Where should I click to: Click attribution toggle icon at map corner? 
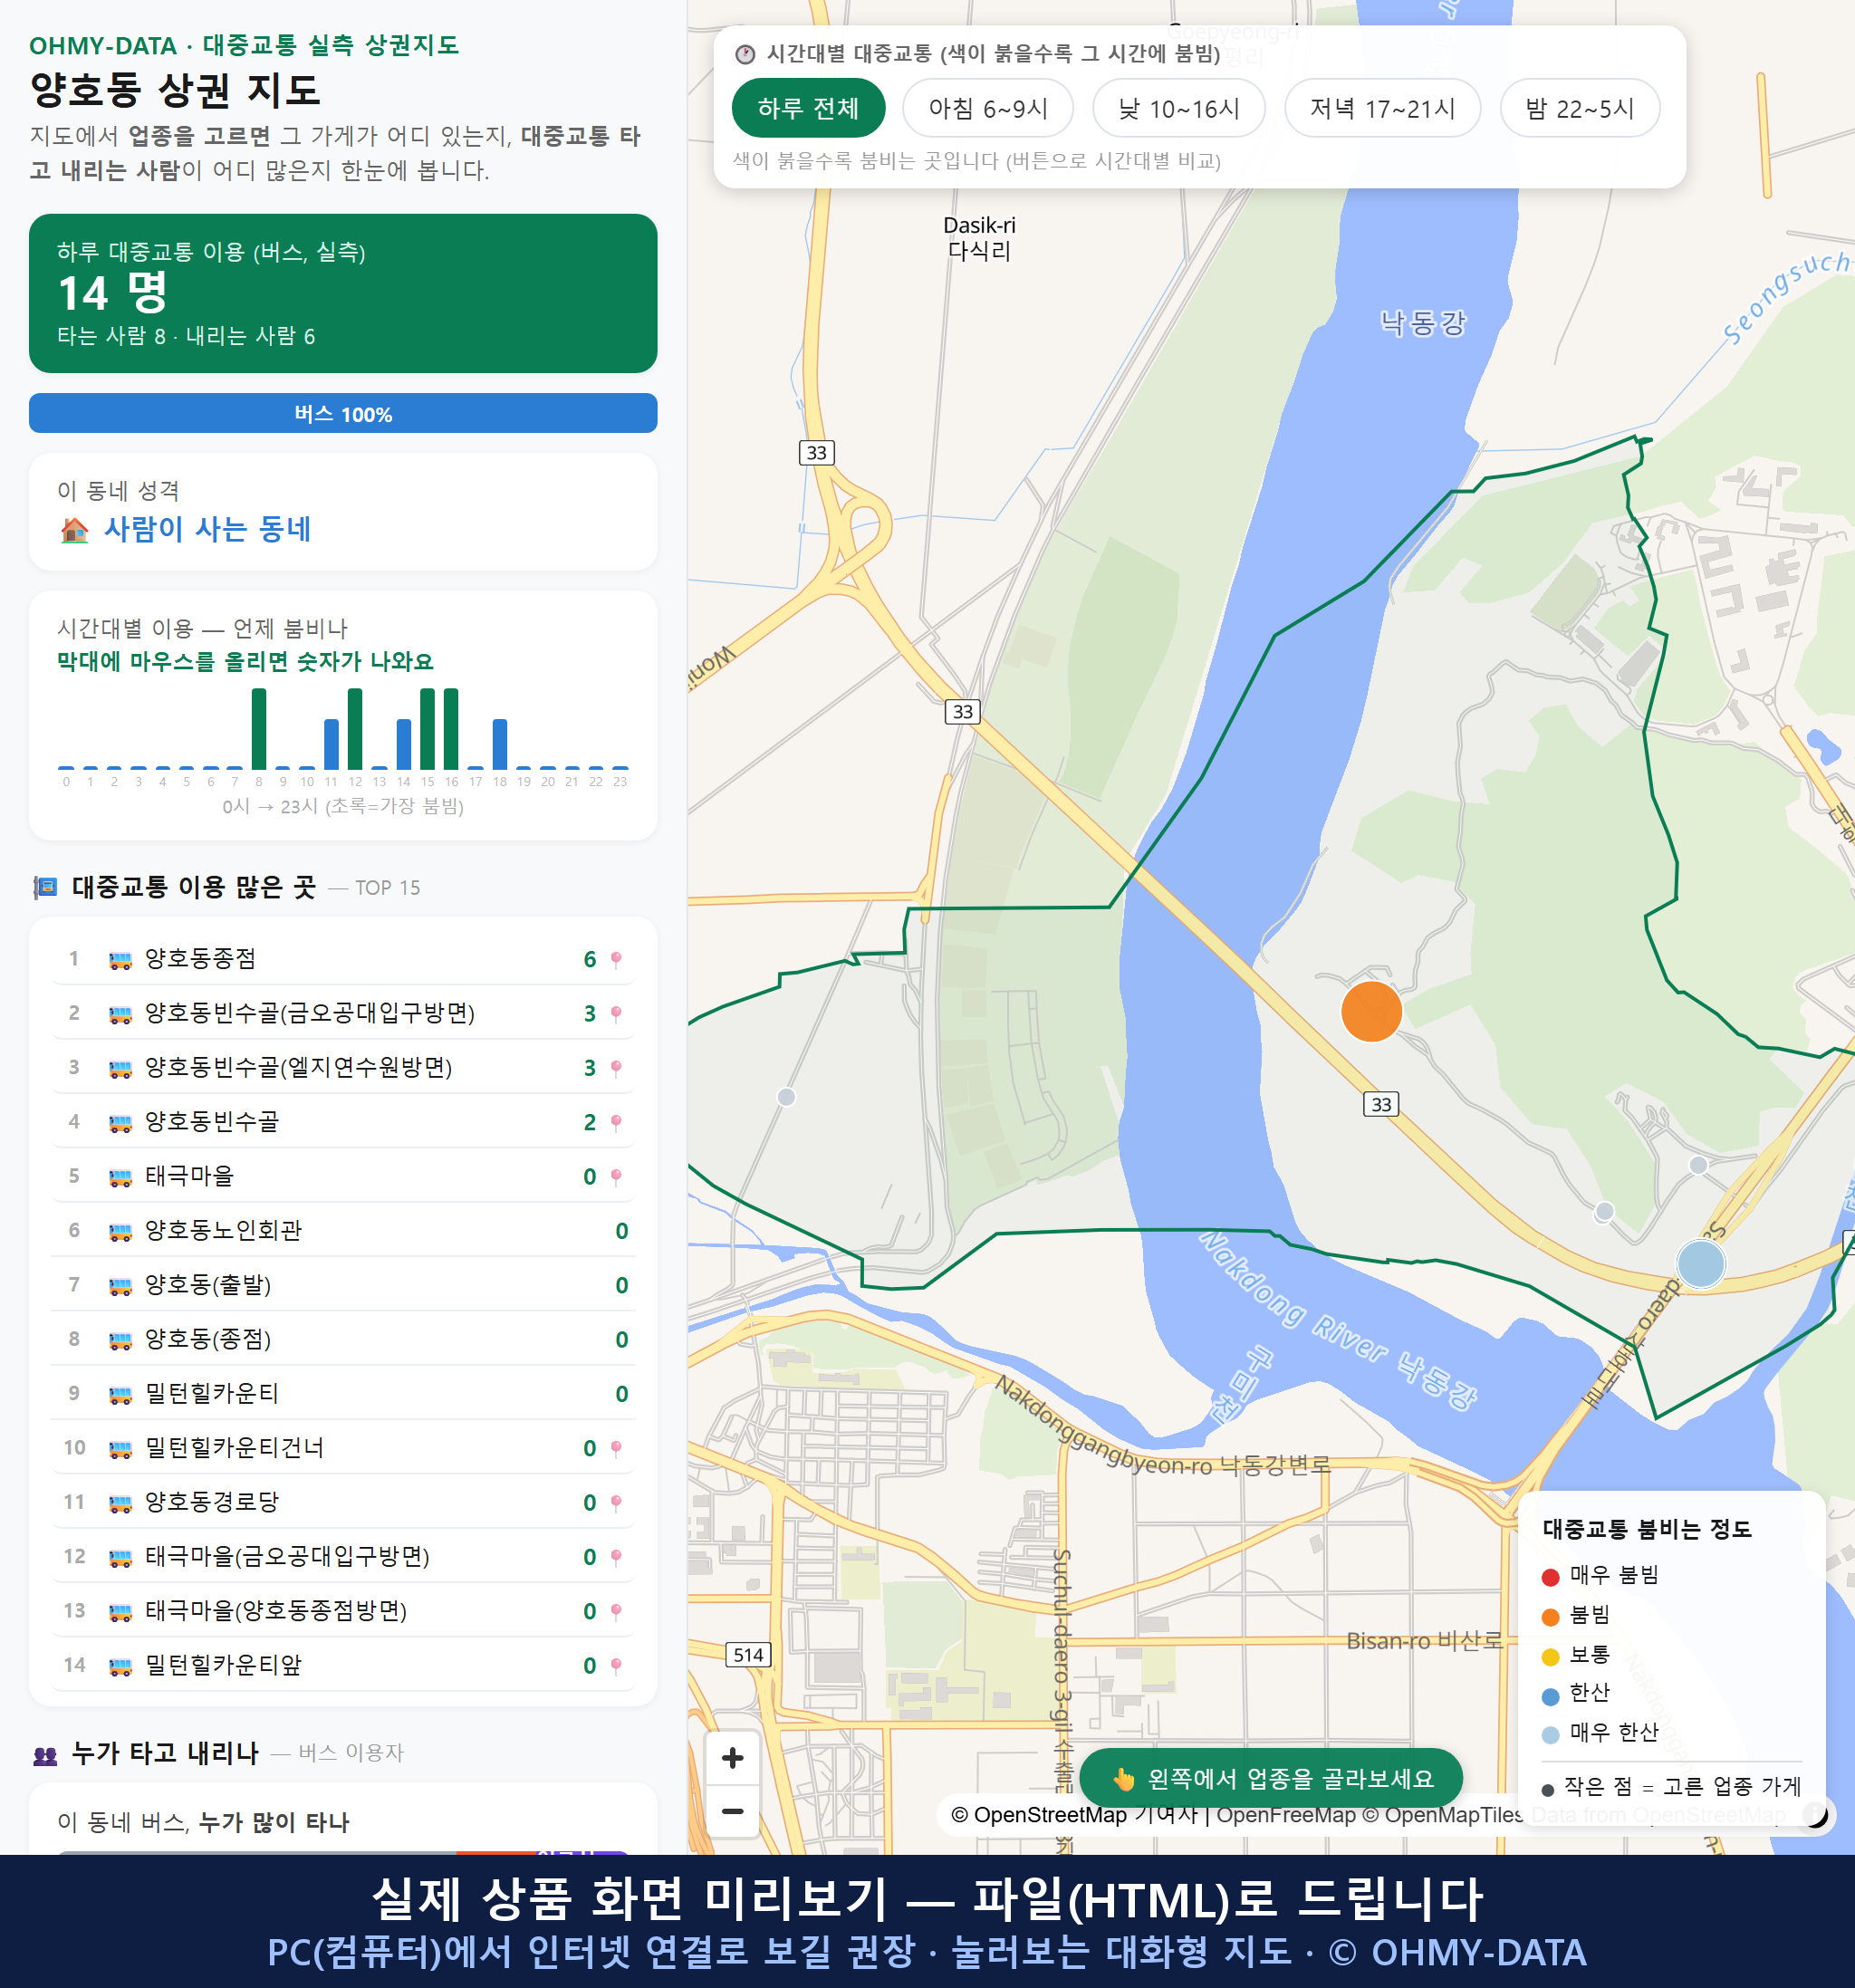tap(1814, 1814)
